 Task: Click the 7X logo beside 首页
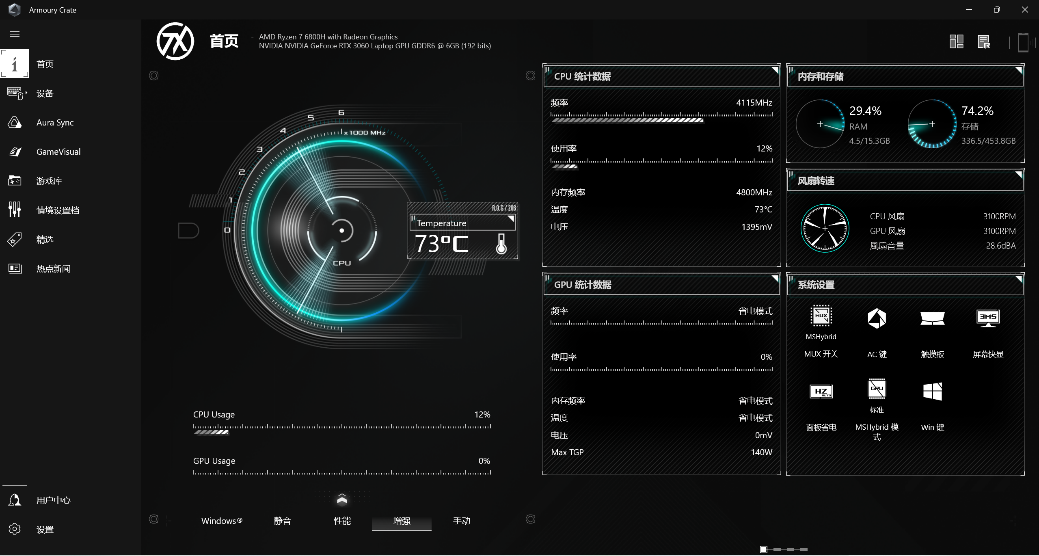[x=175, y=41]
